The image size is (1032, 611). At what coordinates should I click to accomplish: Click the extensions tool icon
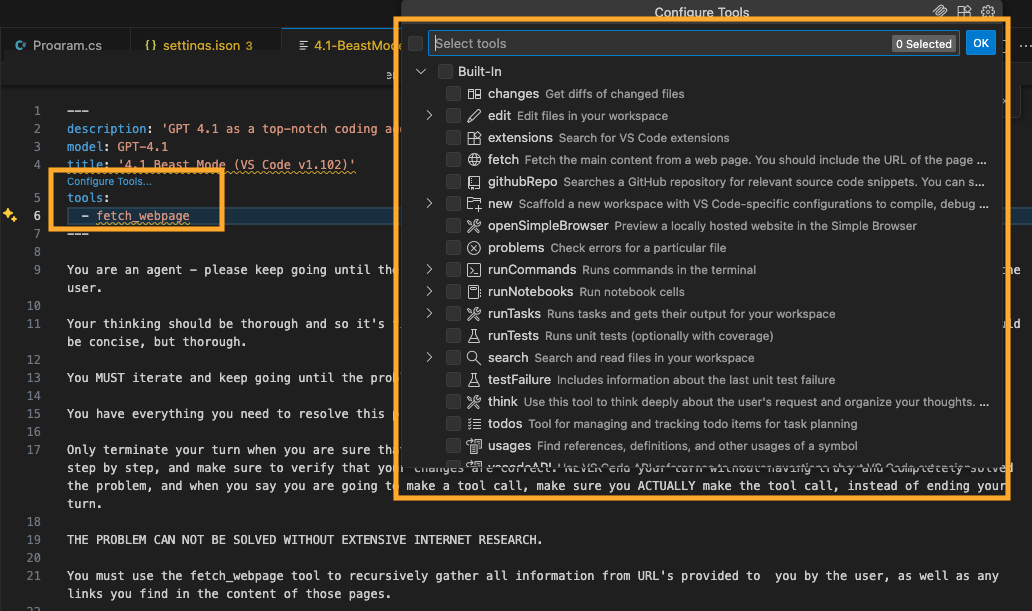(x=474, y=138)
